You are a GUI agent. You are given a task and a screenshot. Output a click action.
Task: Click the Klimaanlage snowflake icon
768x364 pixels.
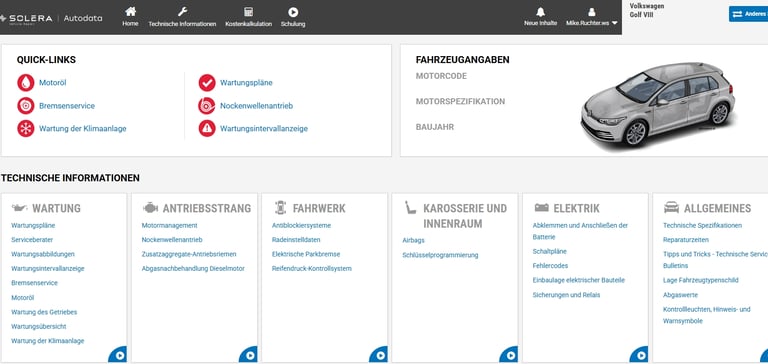pyautogui.click(x=25, y=128)
